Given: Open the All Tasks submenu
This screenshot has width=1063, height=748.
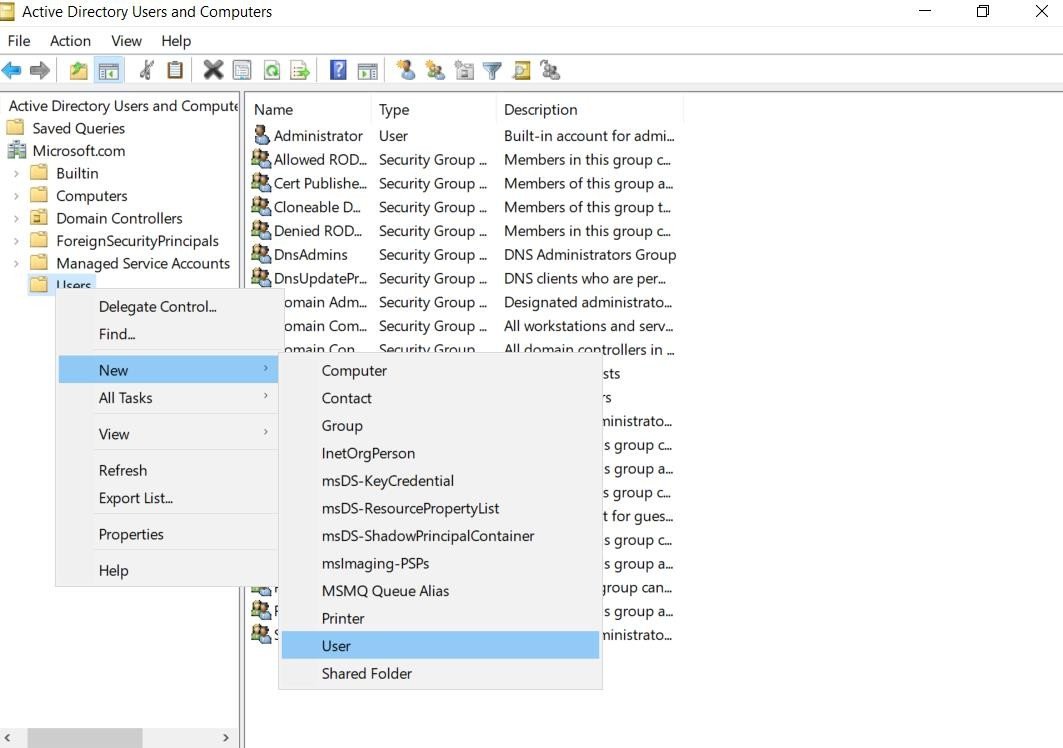Looking at the screenshot, I should [167, 397].
